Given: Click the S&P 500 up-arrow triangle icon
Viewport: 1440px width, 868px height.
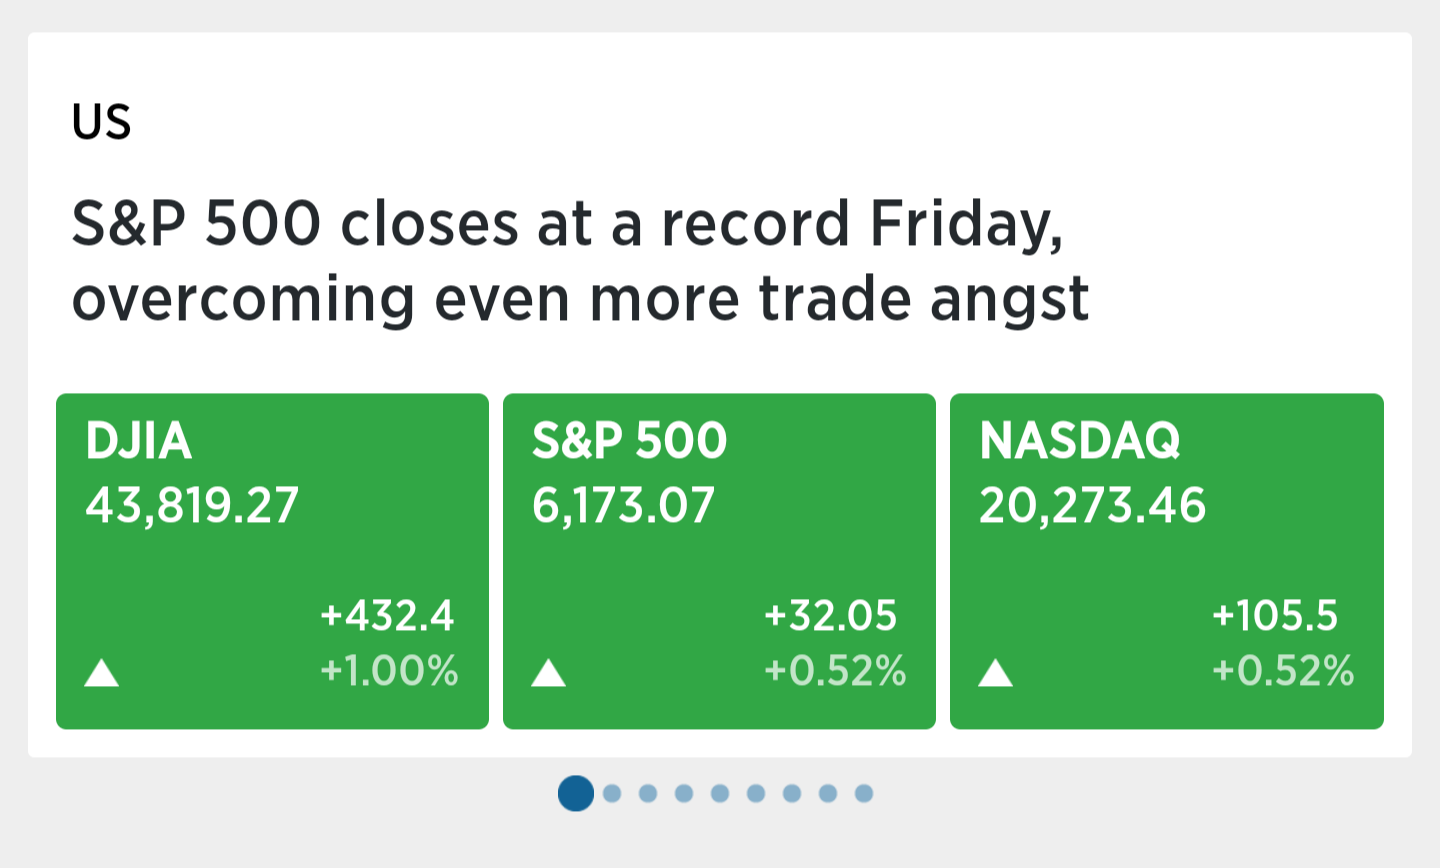Looking at the screenshot, I should (x=548, y=673).
